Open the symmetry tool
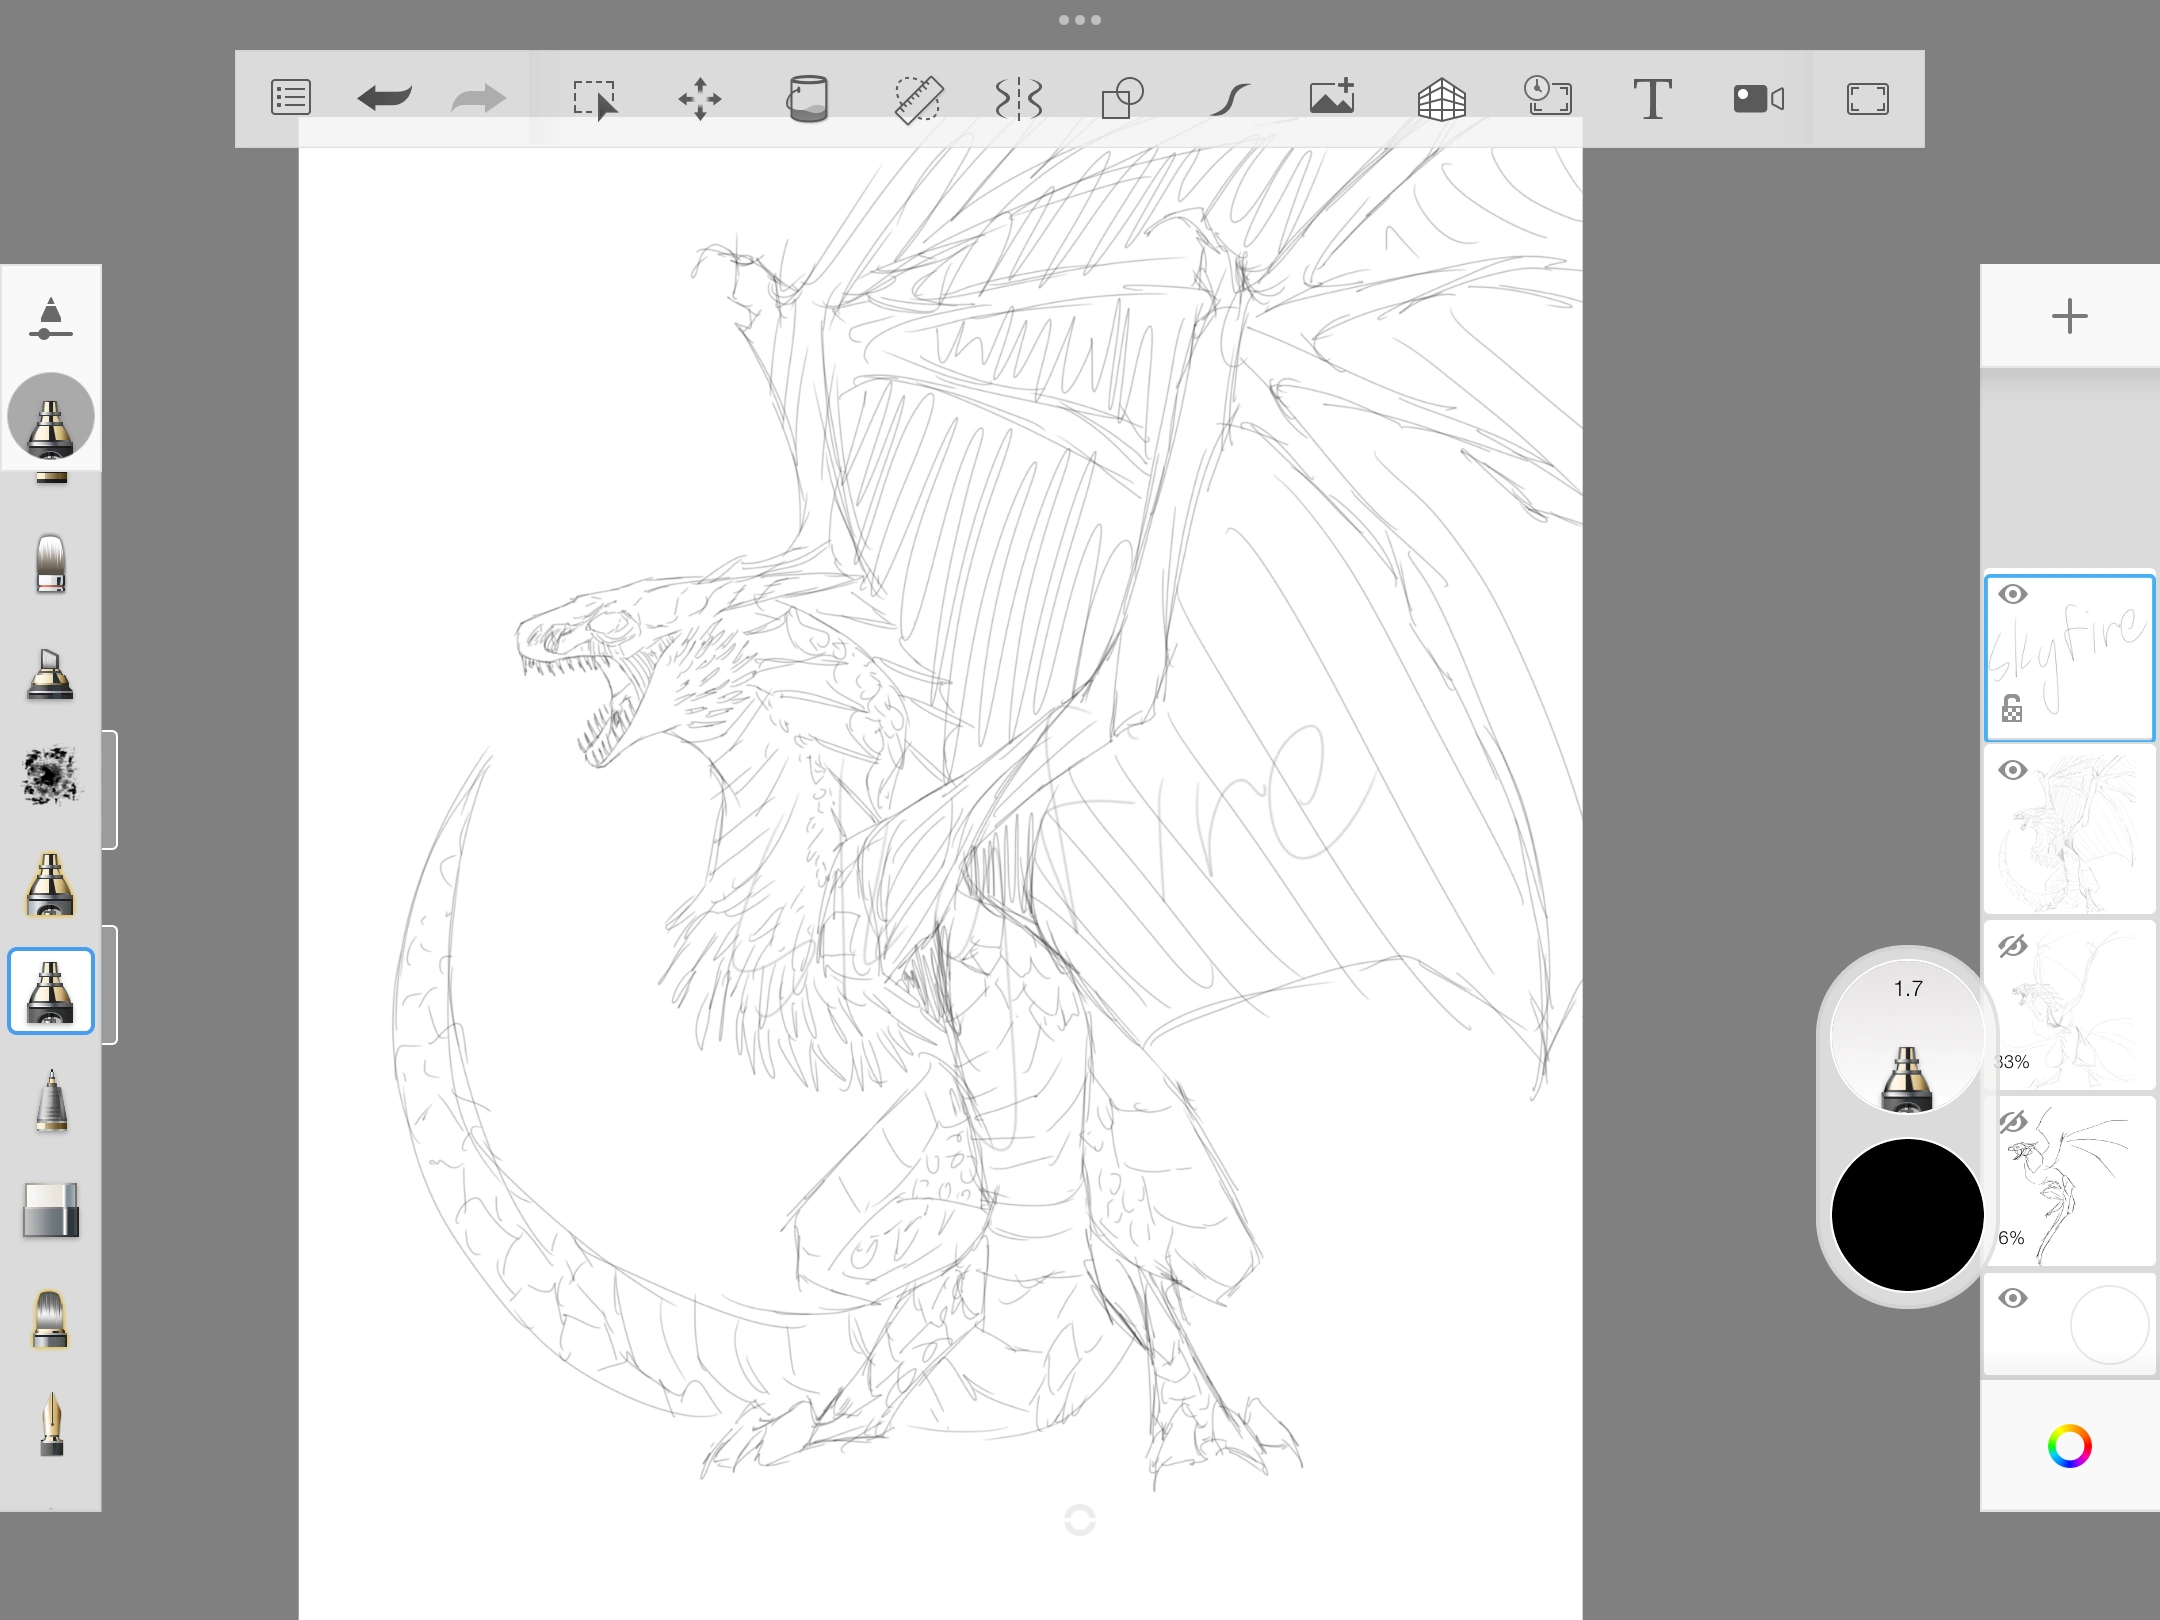This screenshot has height=1620, width=2160. 1018,98
